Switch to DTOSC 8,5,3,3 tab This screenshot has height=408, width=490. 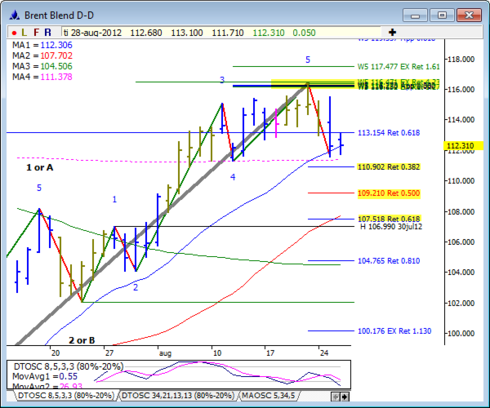point(66,396)
